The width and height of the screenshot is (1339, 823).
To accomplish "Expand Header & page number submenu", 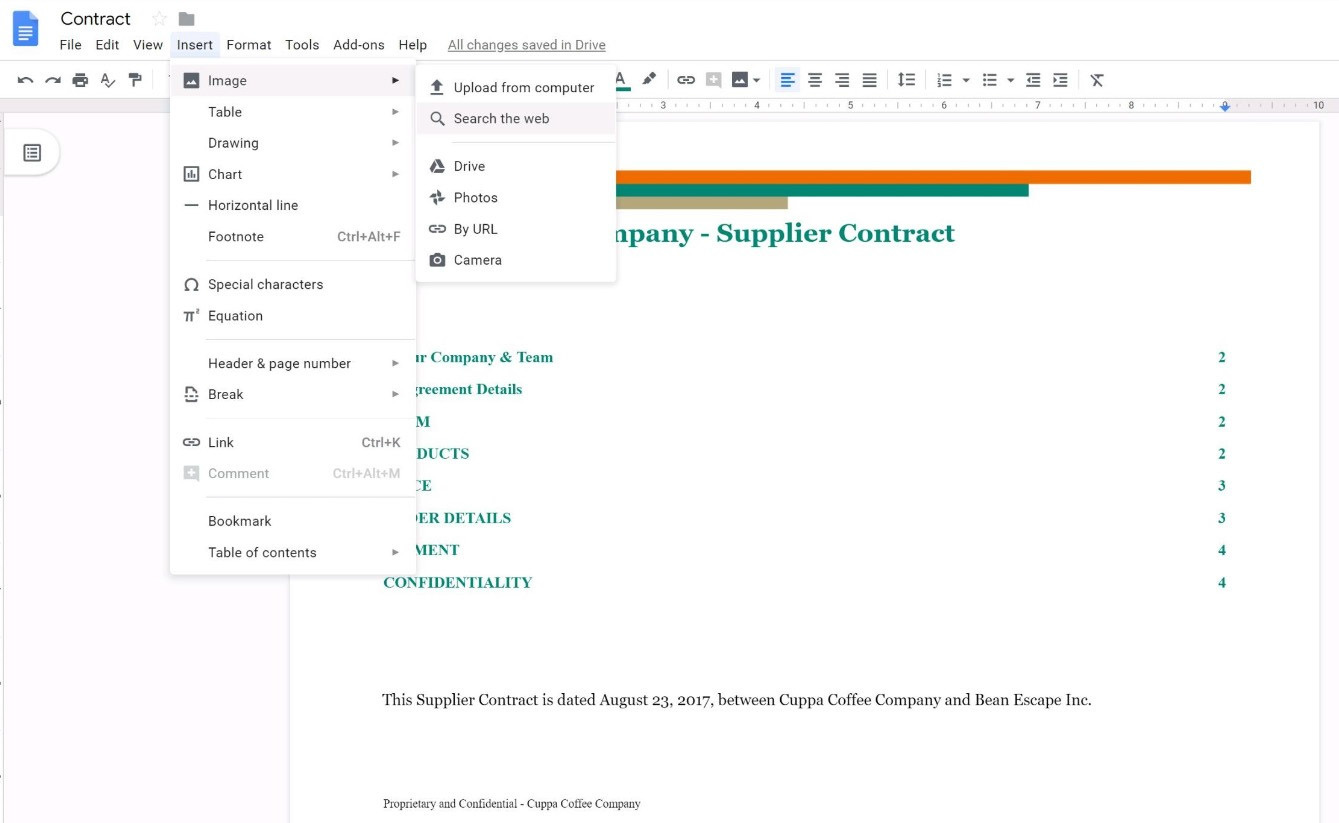I will tap(293, 363).
